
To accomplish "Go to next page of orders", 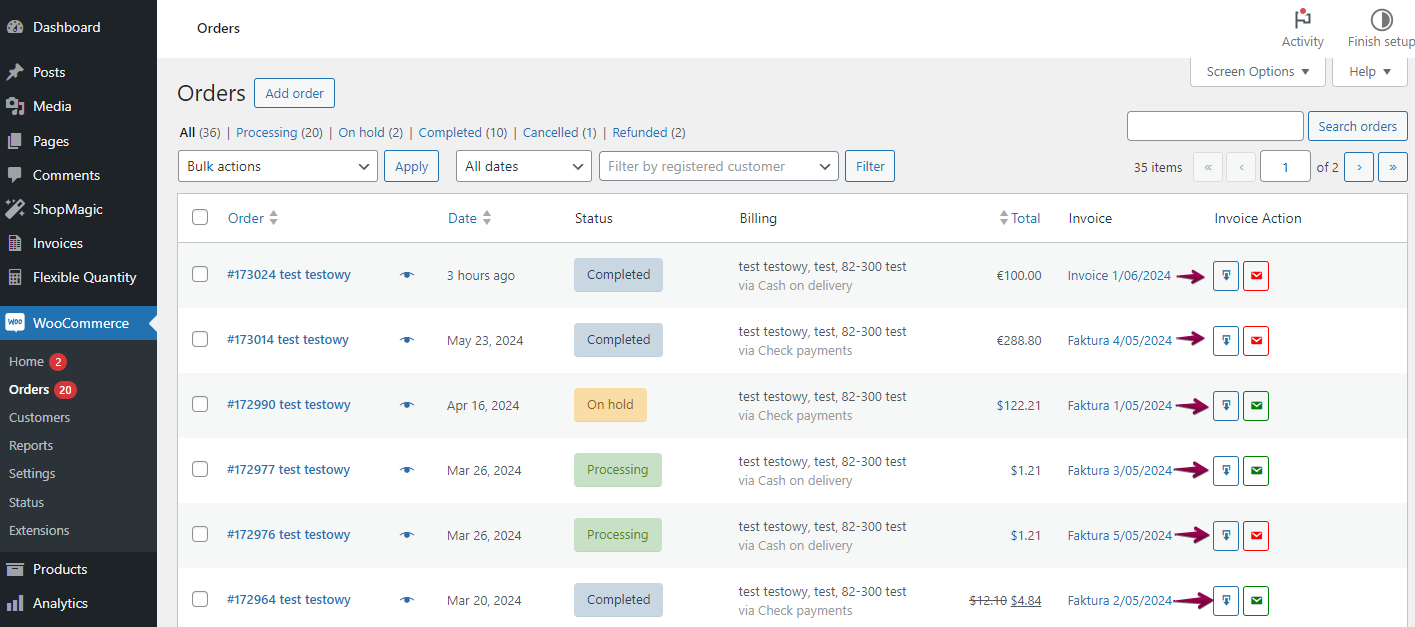I will 1358,167.
